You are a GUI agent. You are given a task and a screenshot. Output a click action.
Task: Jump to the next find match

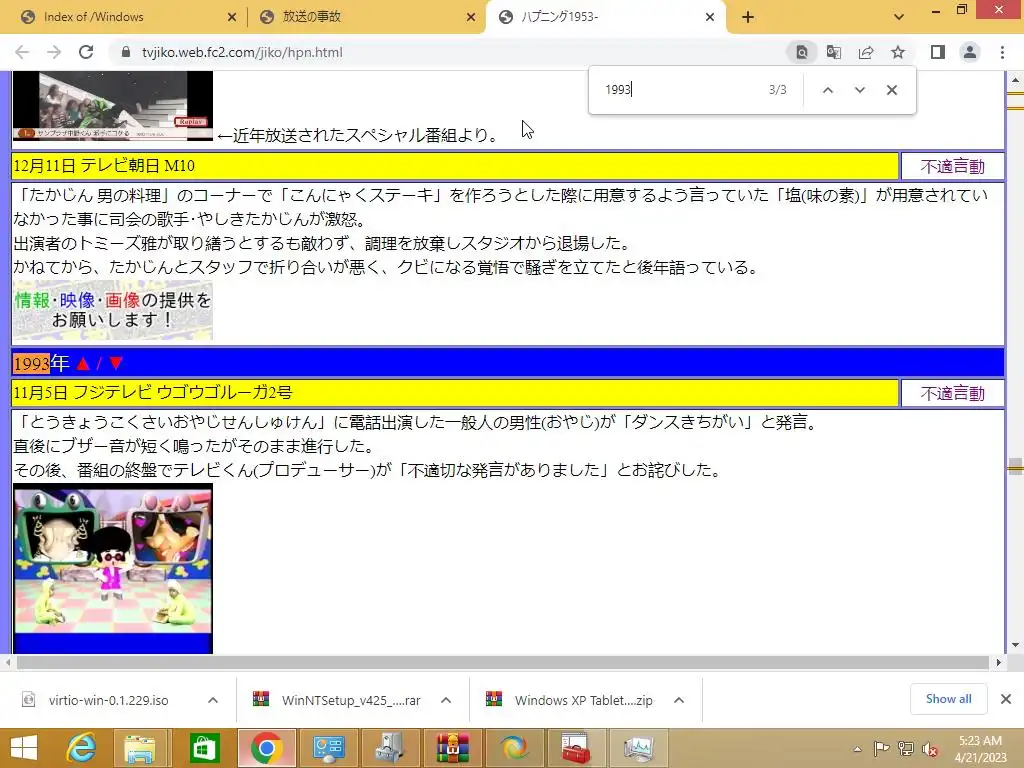click(859, 90)
